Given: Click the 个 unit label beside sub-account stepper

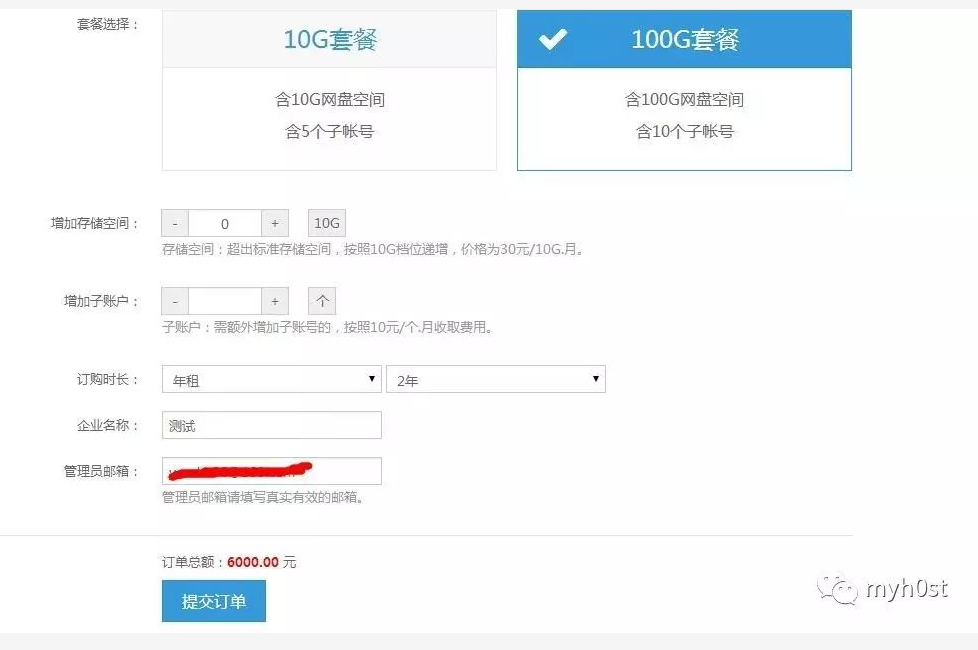Looking at the screenshot, I should [x=321, y=300].
